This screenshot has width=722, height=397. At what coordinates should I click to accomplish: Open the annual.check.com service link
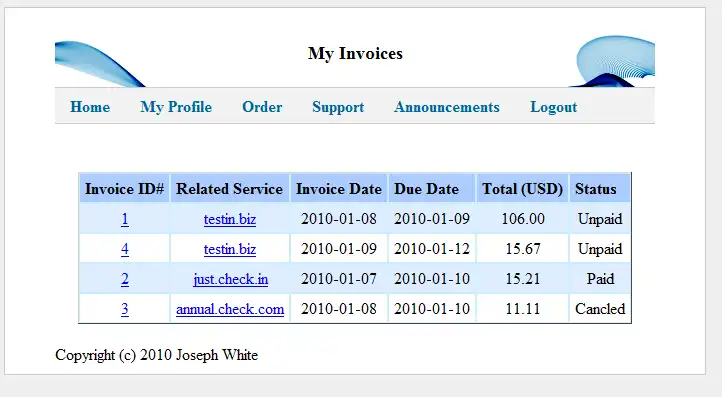(230, 309)
